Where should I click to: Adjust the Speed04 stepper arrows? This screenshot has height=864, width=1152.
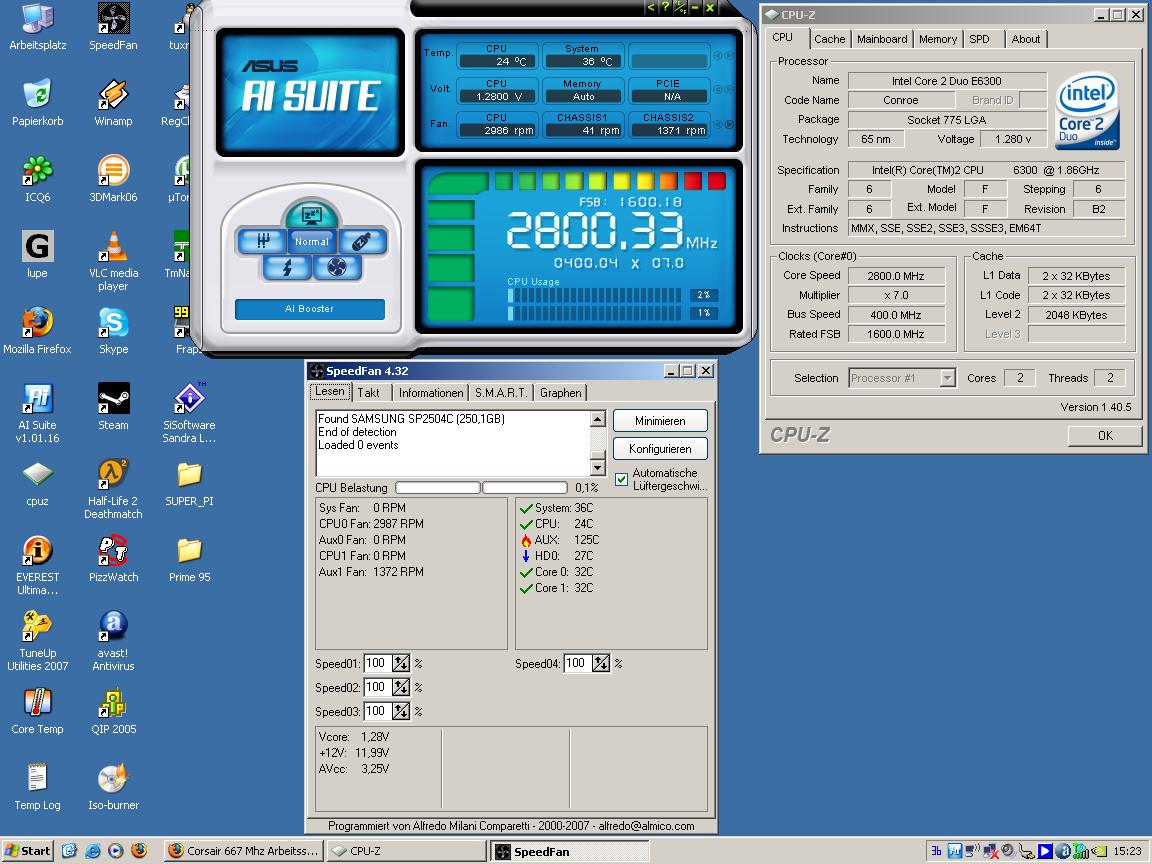pyautogui.click(x=601, y=663)
